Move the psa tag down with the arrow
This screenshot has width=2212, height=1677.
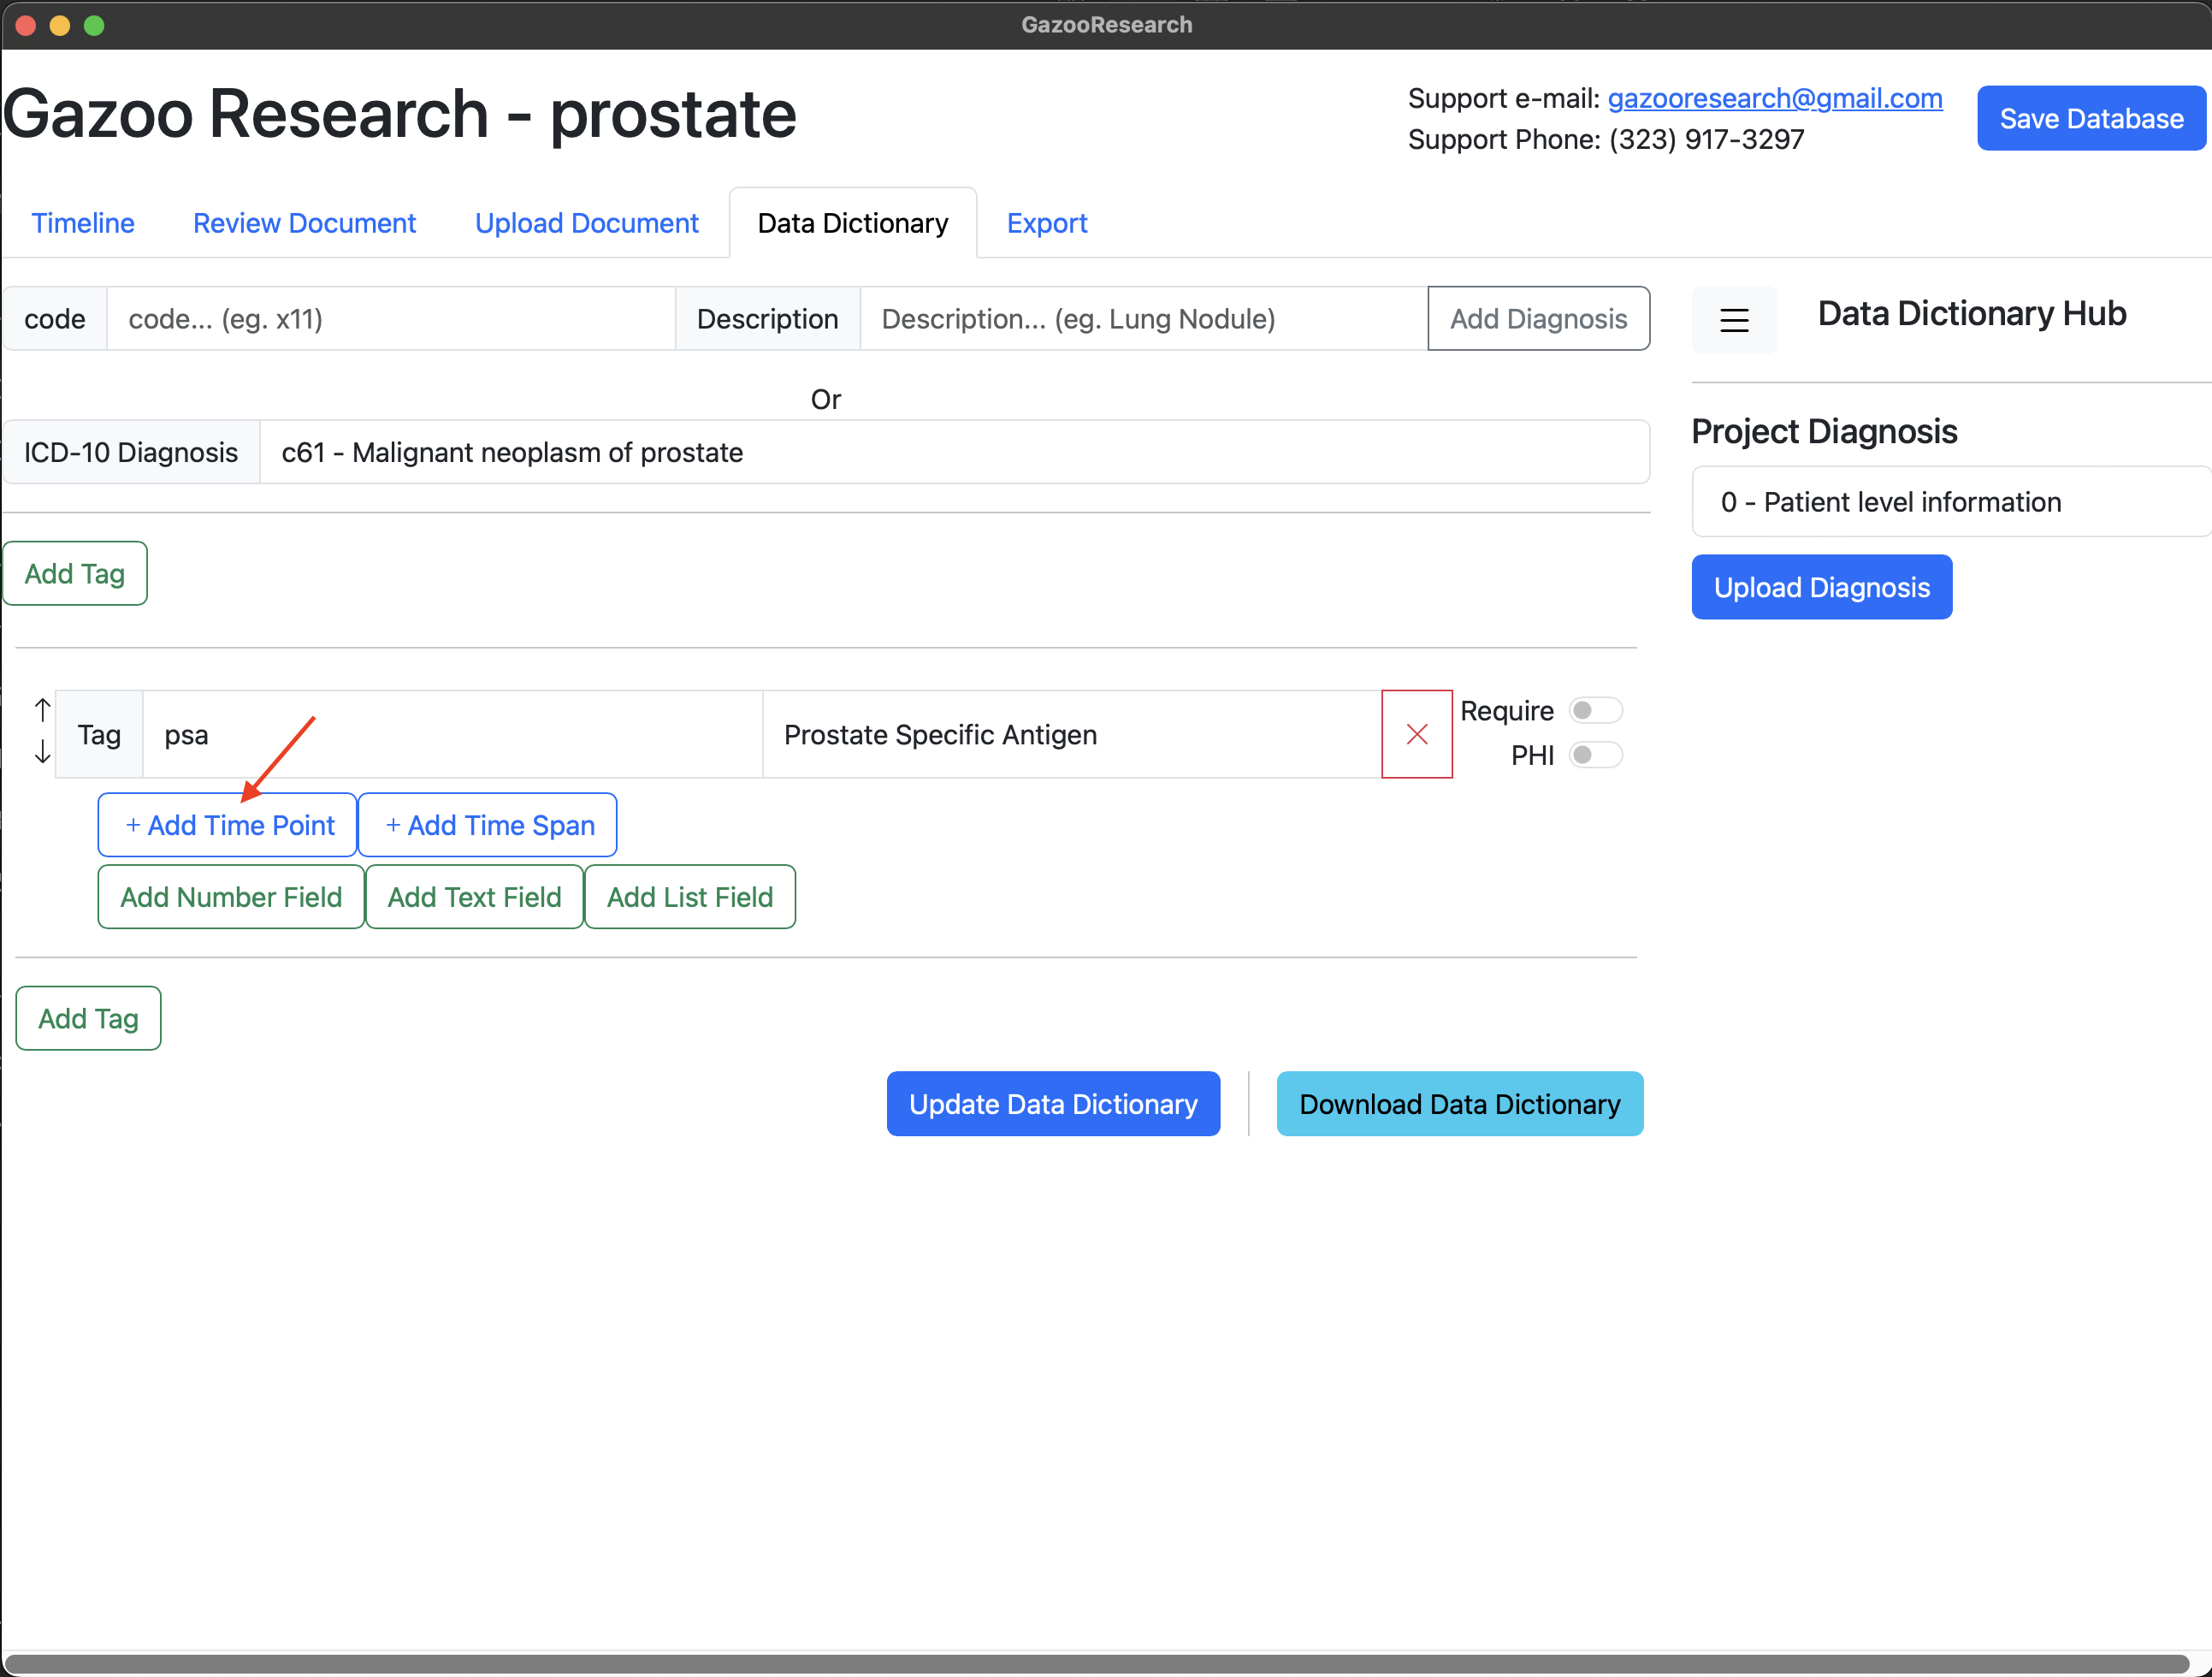point(42,752)
